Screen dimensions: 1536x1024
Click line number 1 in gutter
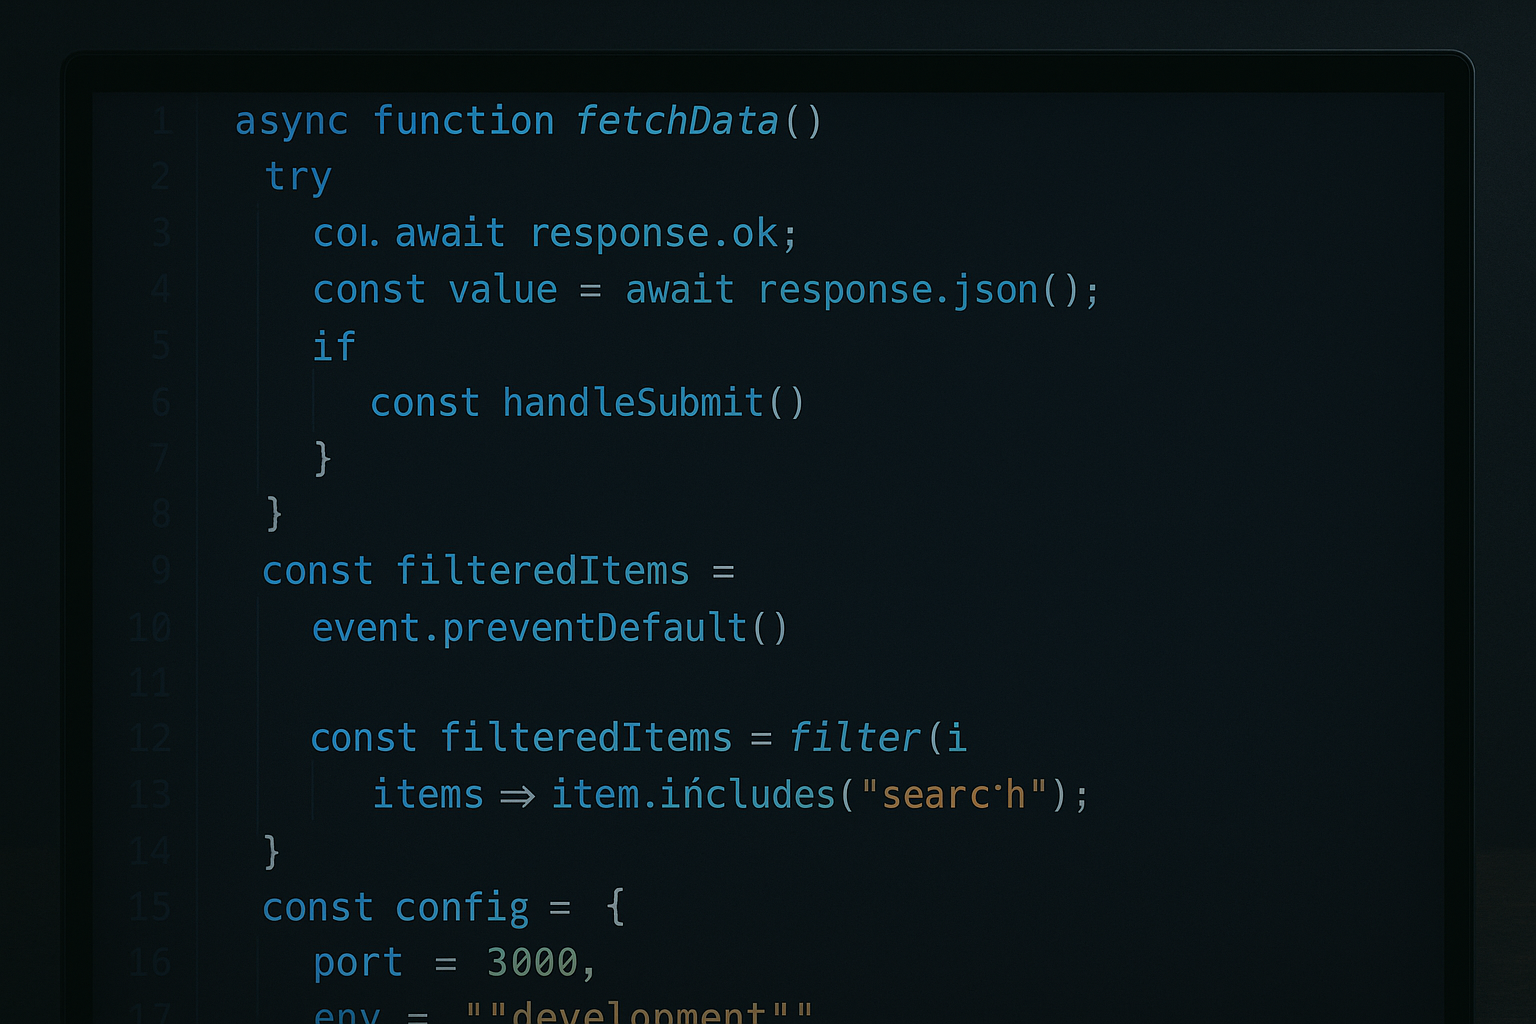pos(162,122)
